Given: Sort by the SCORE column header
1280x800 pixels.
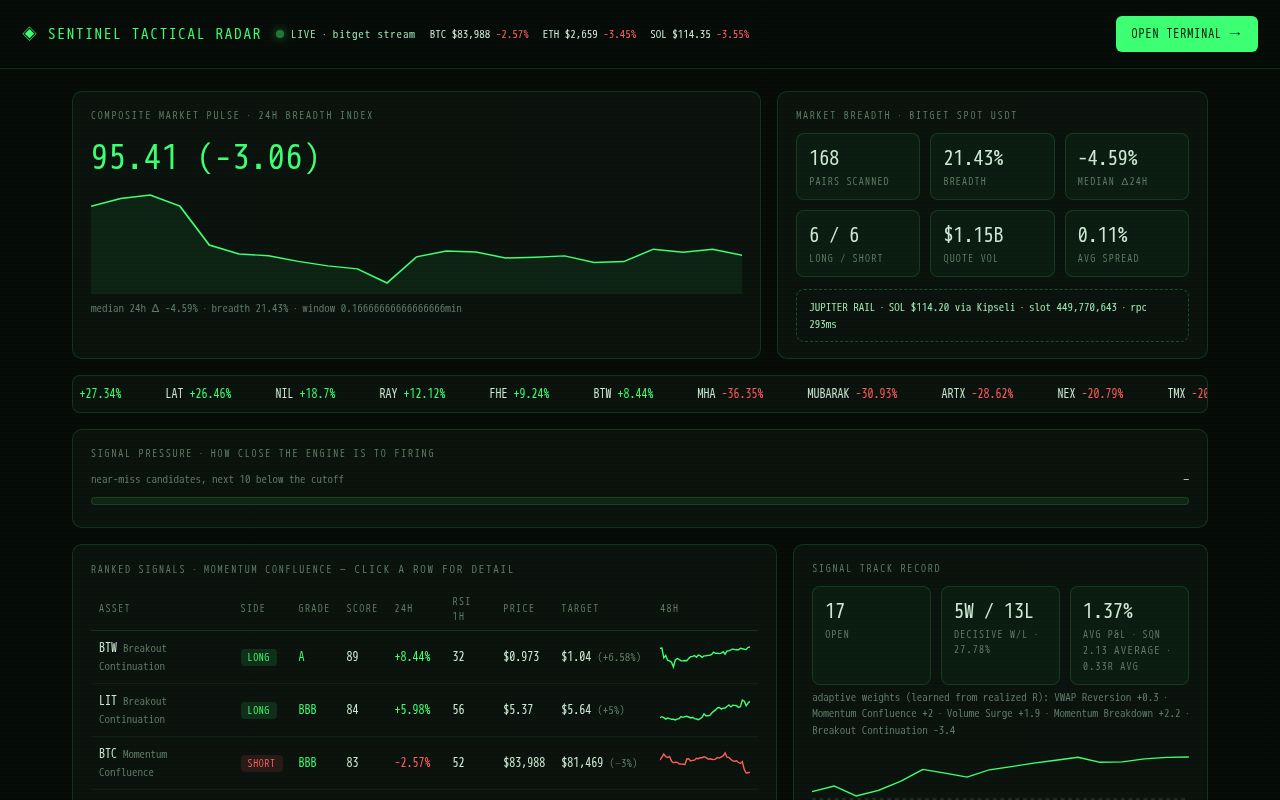Looking at the screenshot, I should point(362,609).
